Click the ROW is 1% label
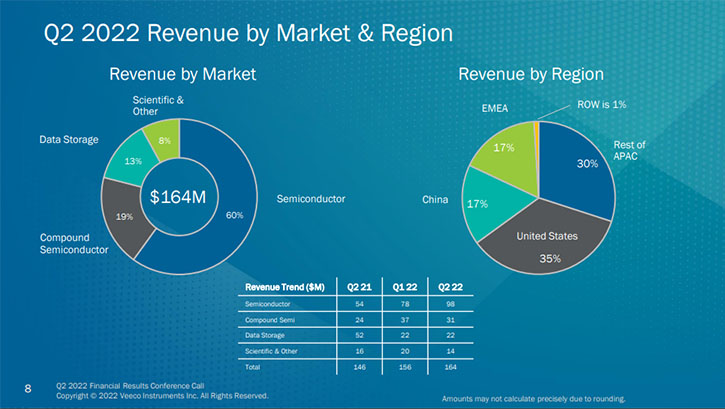The width and height of the screenshot is (725, 409). pyautogui.click(x=602, y=104)
